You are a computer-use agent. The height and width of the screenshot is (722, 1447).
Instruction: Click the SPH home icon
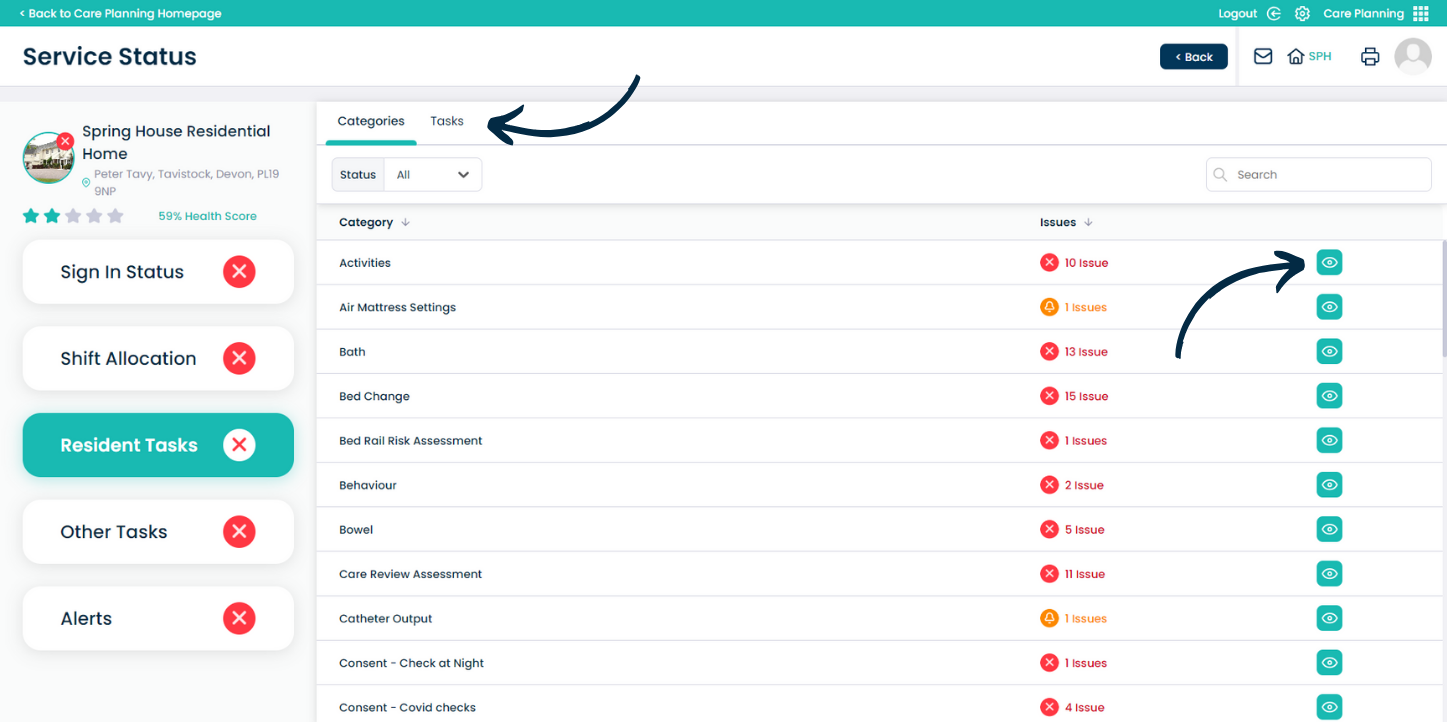pyautogui.click(x=1296, y=57)
